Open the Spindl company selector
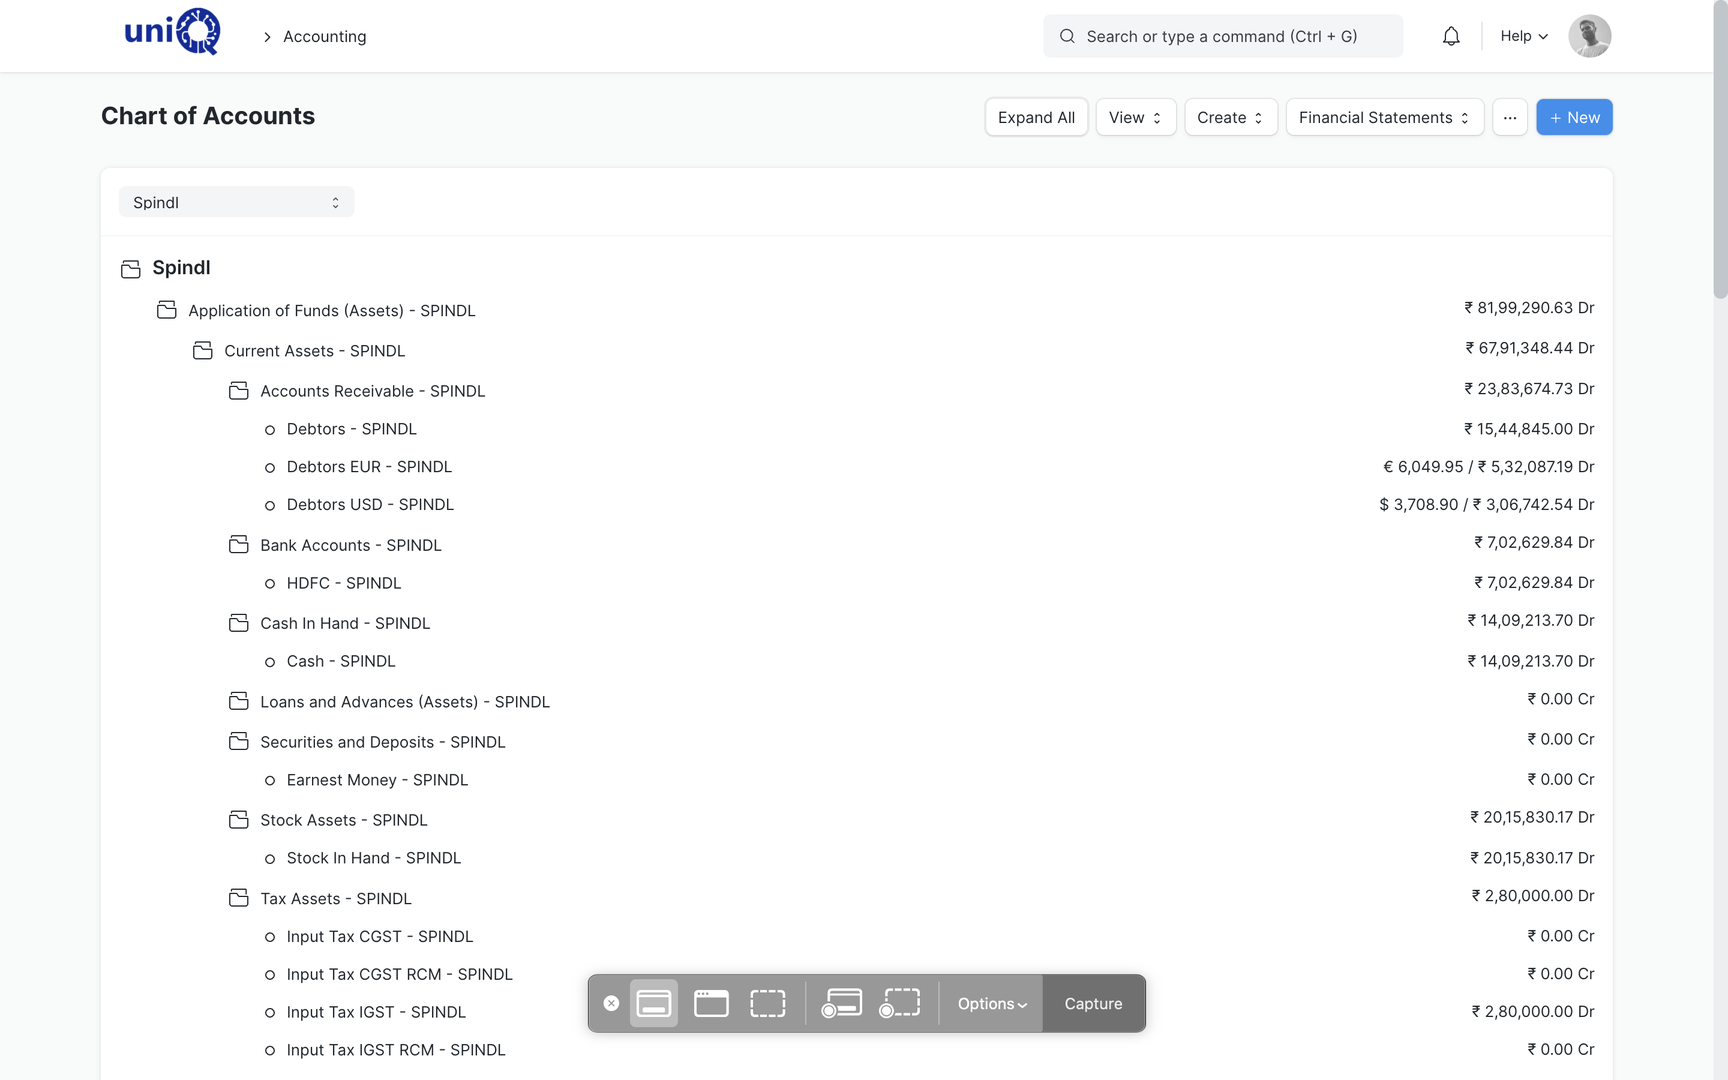This screenshot has height=1080, width=1728. pos(236,202)
